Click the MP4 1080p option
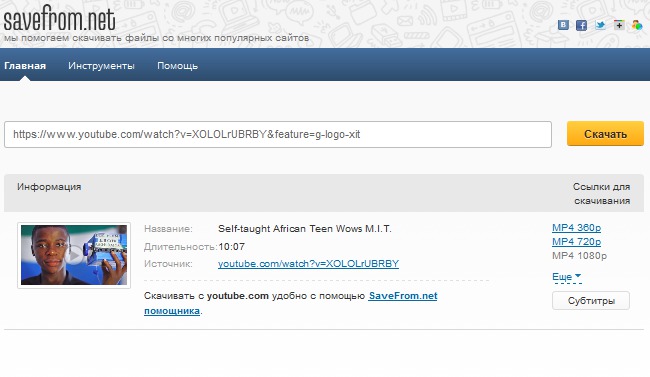650x377 pixels. [x=579, y=255]
